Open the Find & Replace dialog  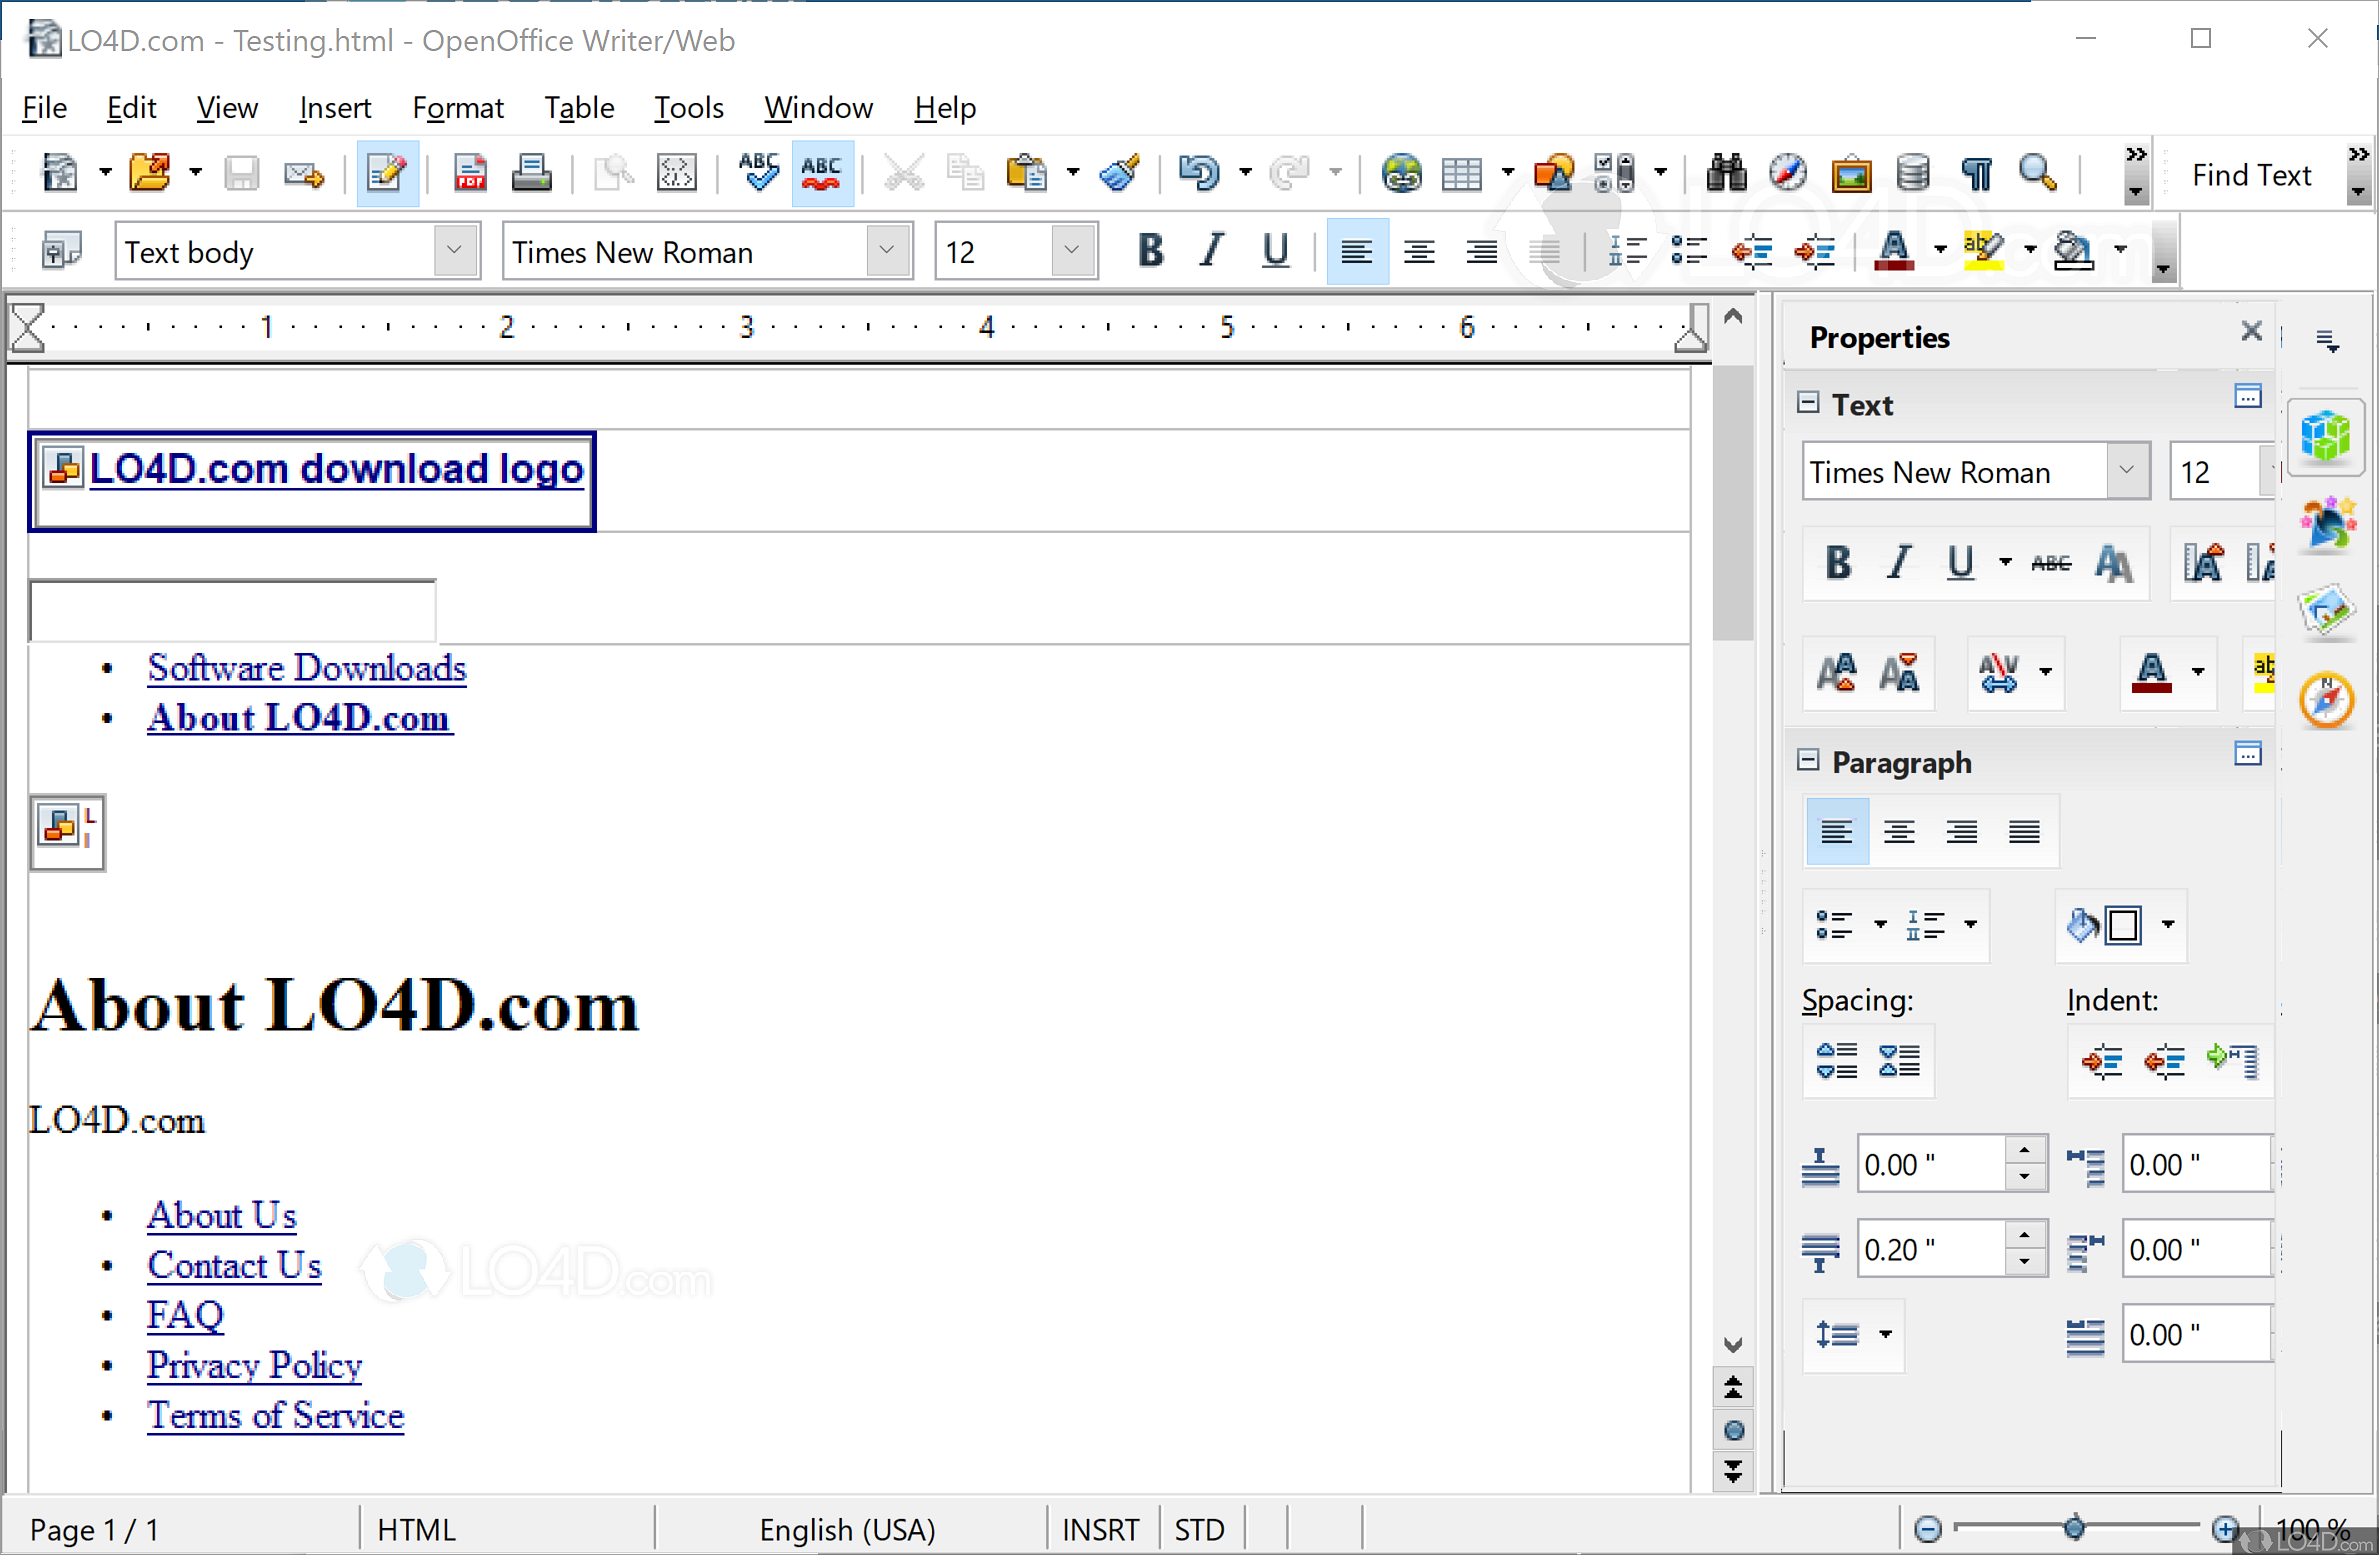click(1729, 172)
